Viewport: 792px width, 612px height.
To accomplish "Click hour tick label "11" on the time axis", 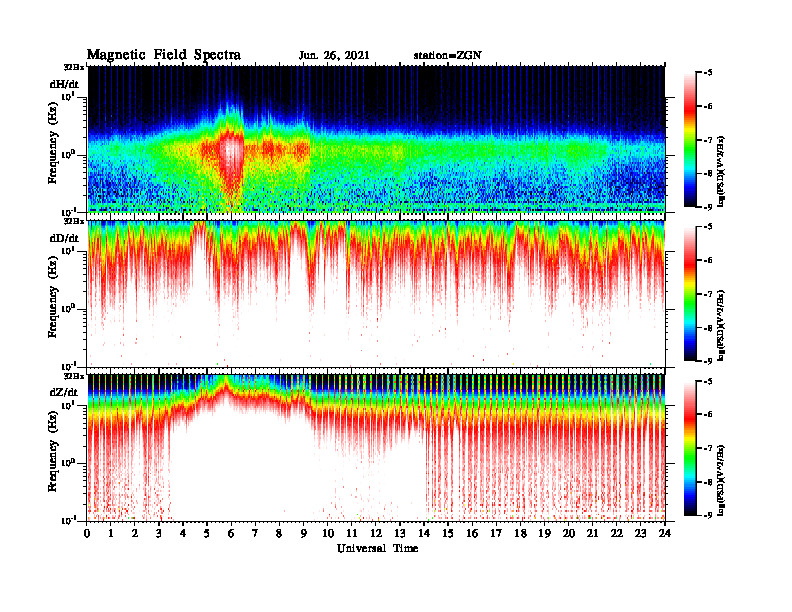I will (x=352, y=534).
